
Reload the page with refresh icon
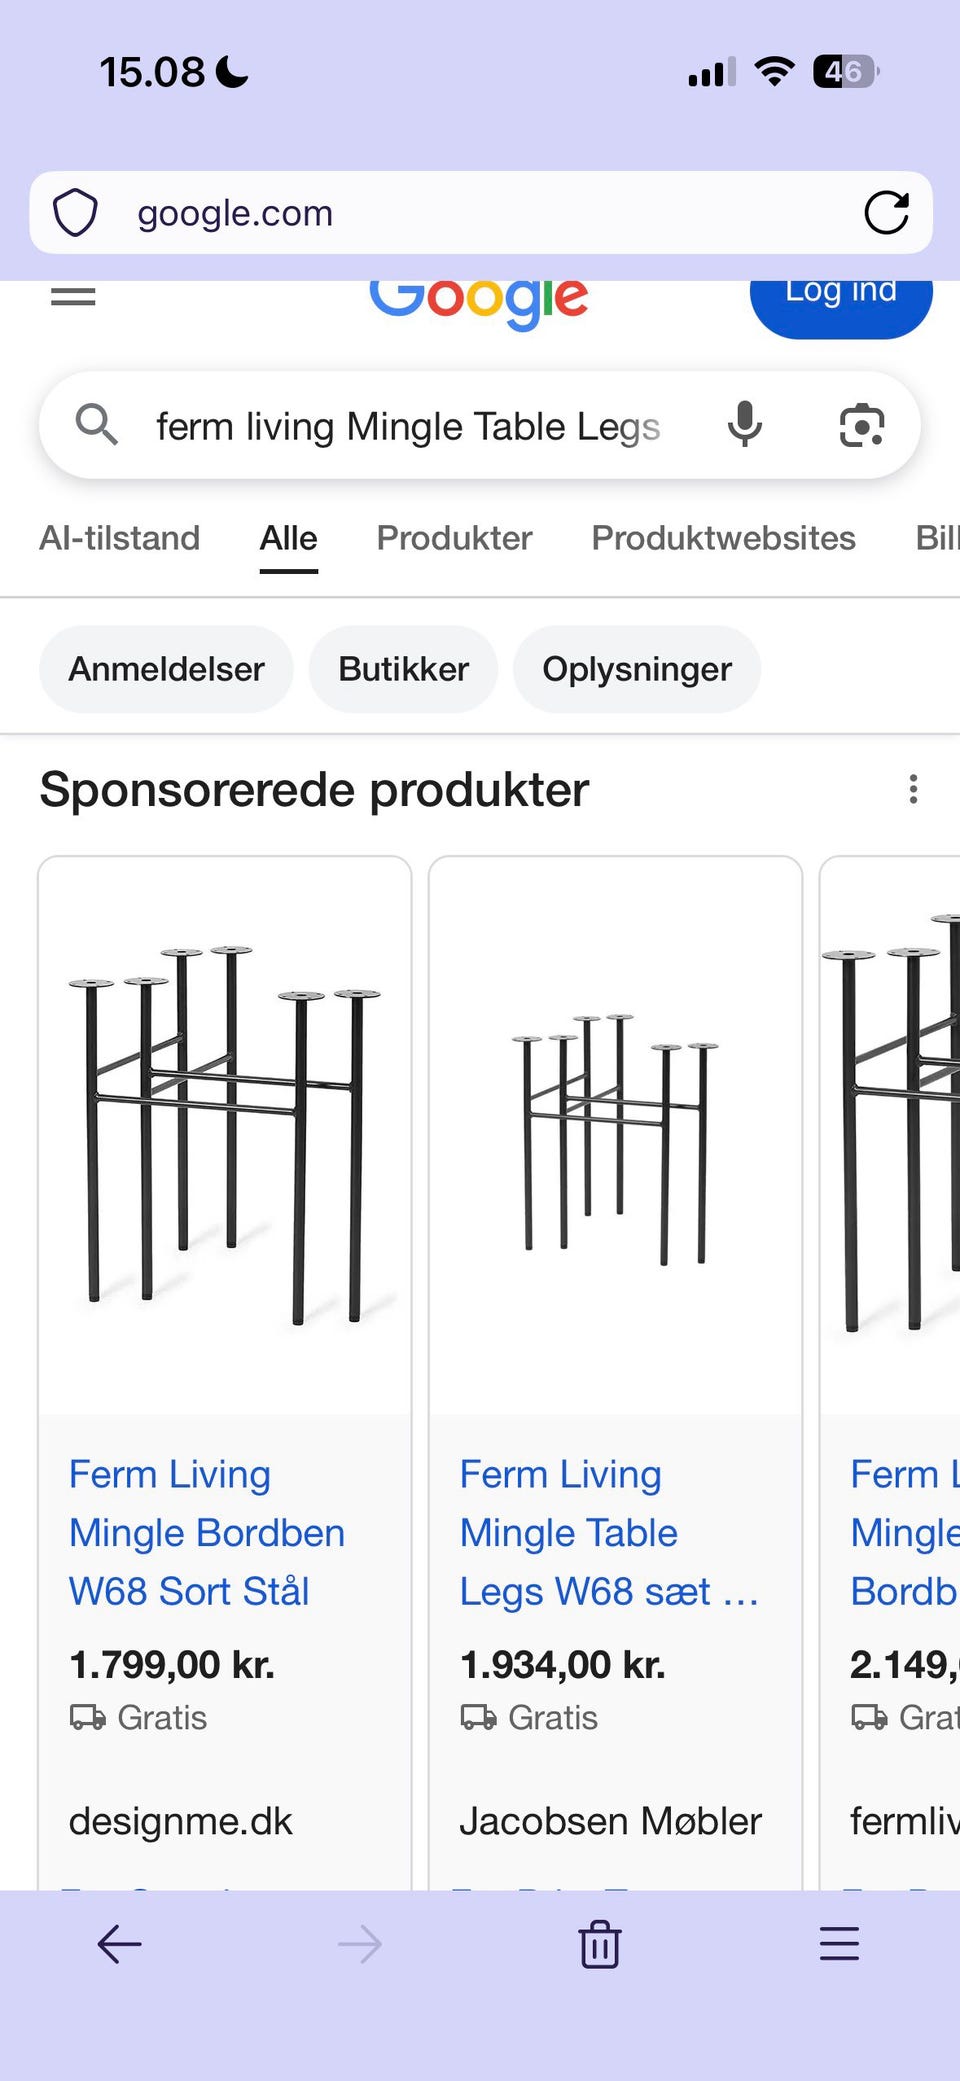coord(886,212)
